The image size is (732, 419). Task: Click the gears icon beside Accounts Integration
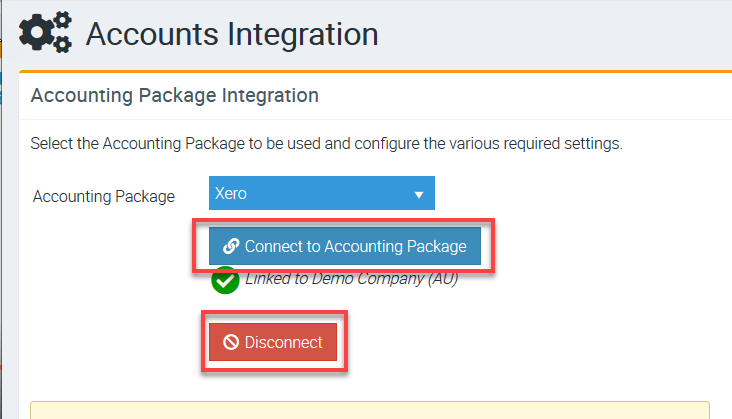pos(46,34)
